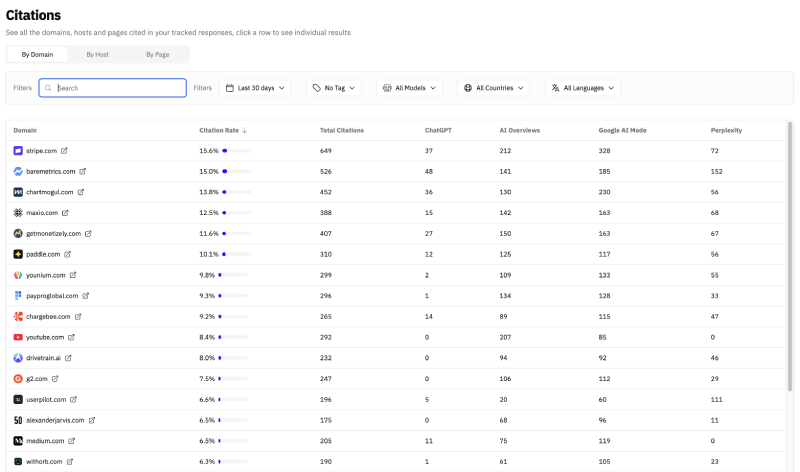Open the All Languages dropdown

point(582,88)
